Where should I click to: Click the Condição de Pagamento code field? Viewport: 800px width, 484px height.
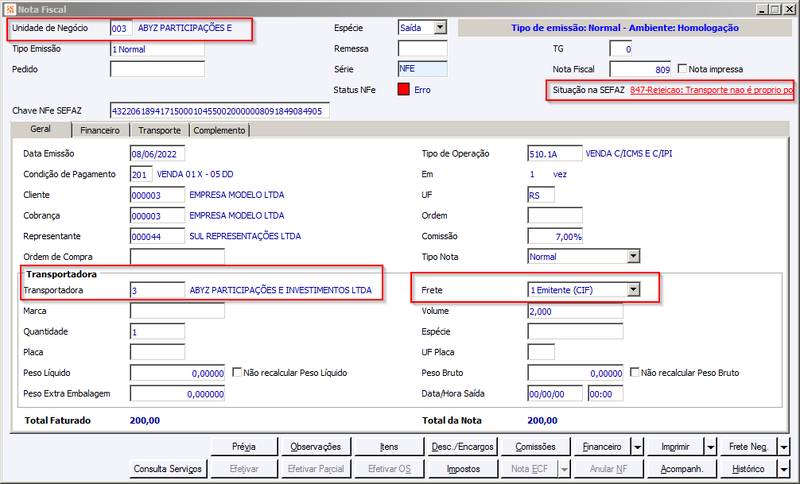(141, 174)
